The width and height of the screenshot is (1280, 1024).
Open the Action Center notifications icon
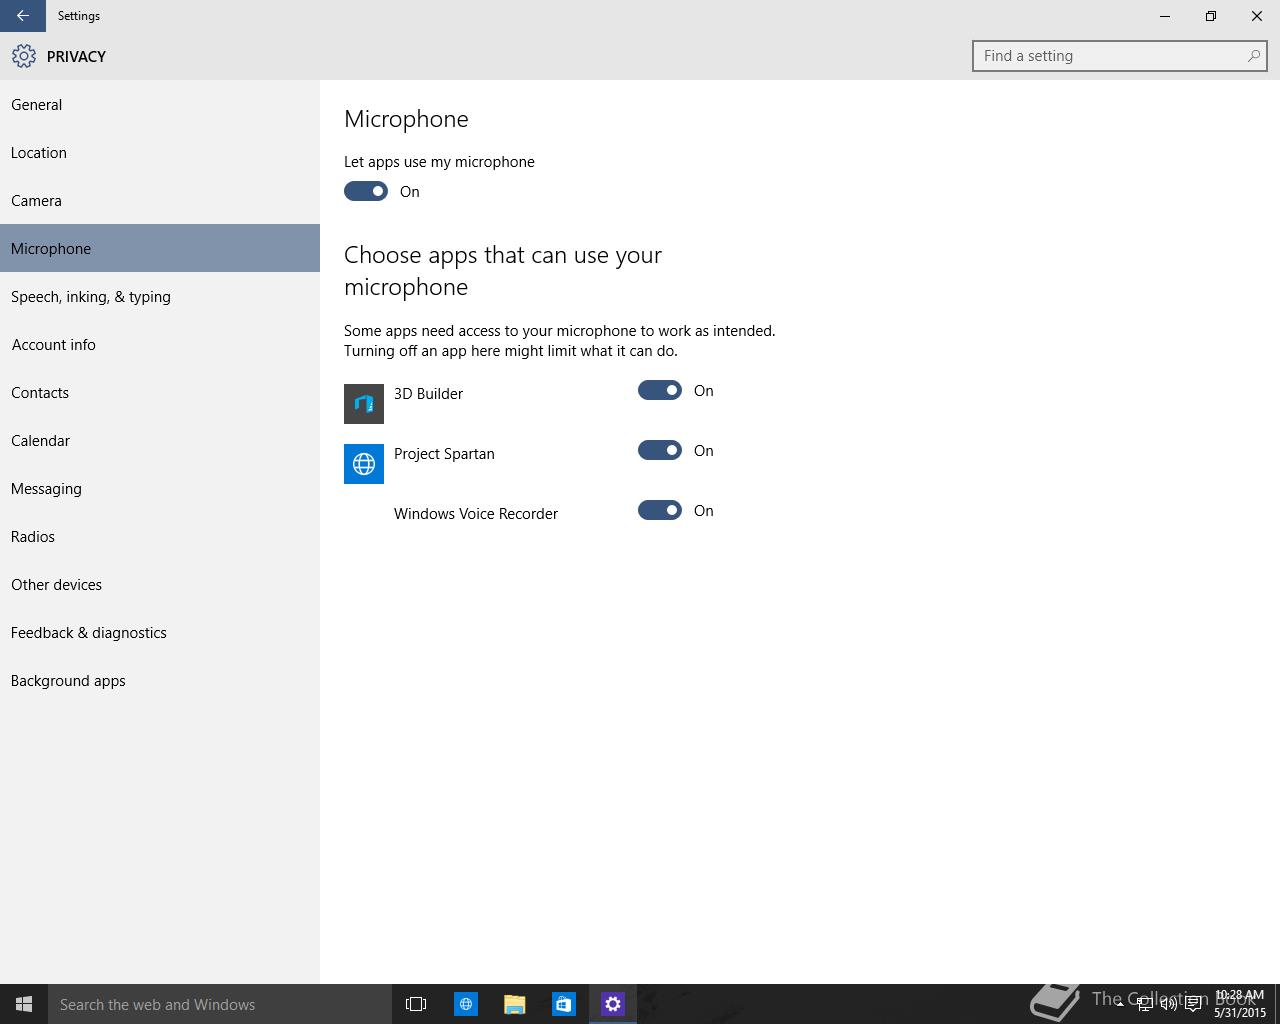(1193, 1004)
